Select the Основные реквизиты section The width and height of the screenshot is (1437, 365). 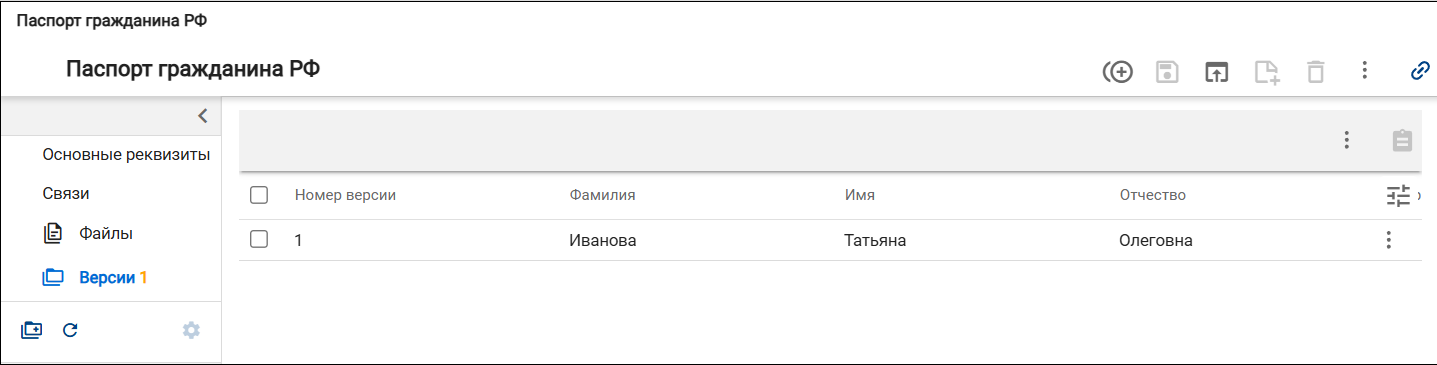coord(126,155)
